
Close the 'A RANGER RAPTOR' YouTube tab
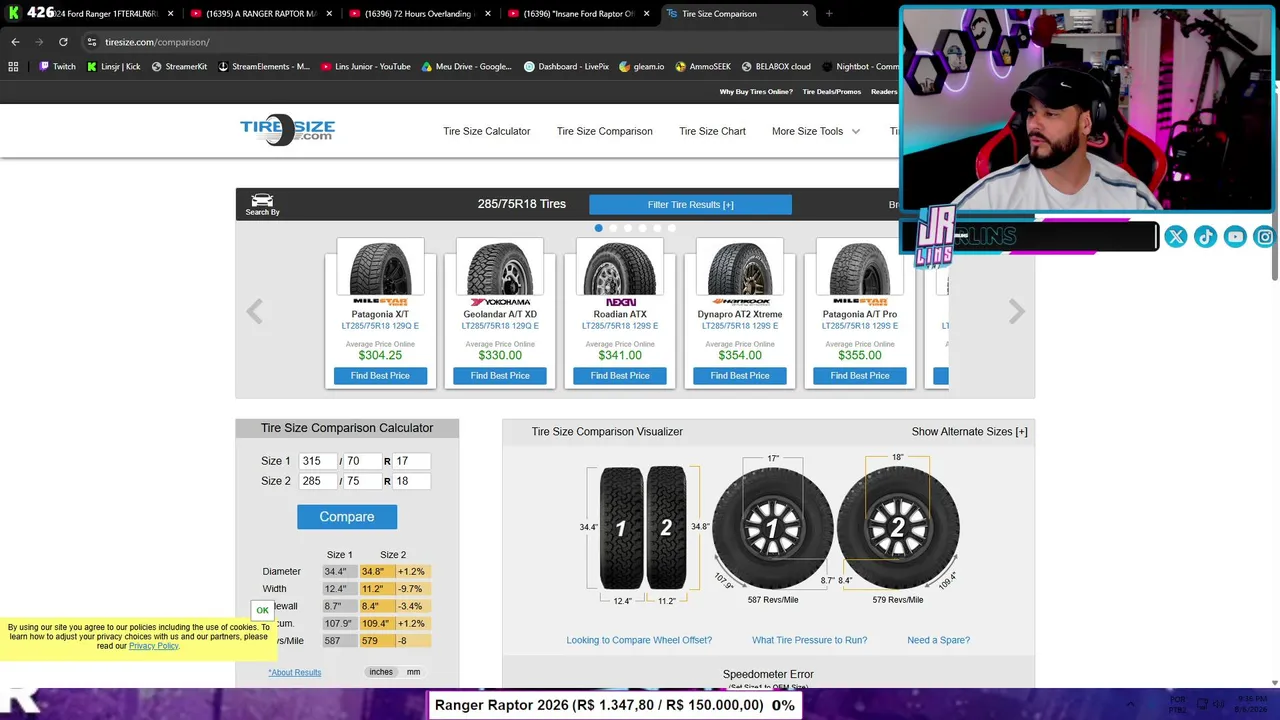(329, 14)
